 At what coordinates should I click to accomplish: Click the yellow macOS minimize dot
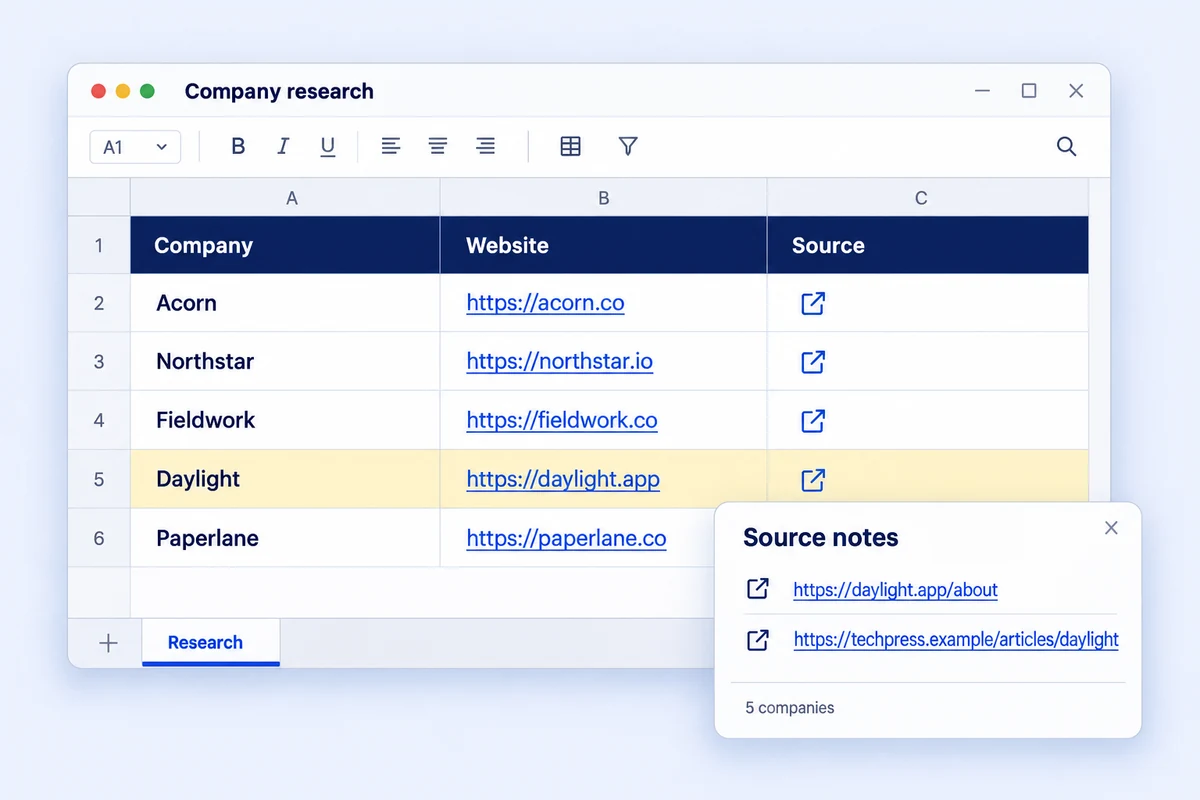tap(123, 91)
